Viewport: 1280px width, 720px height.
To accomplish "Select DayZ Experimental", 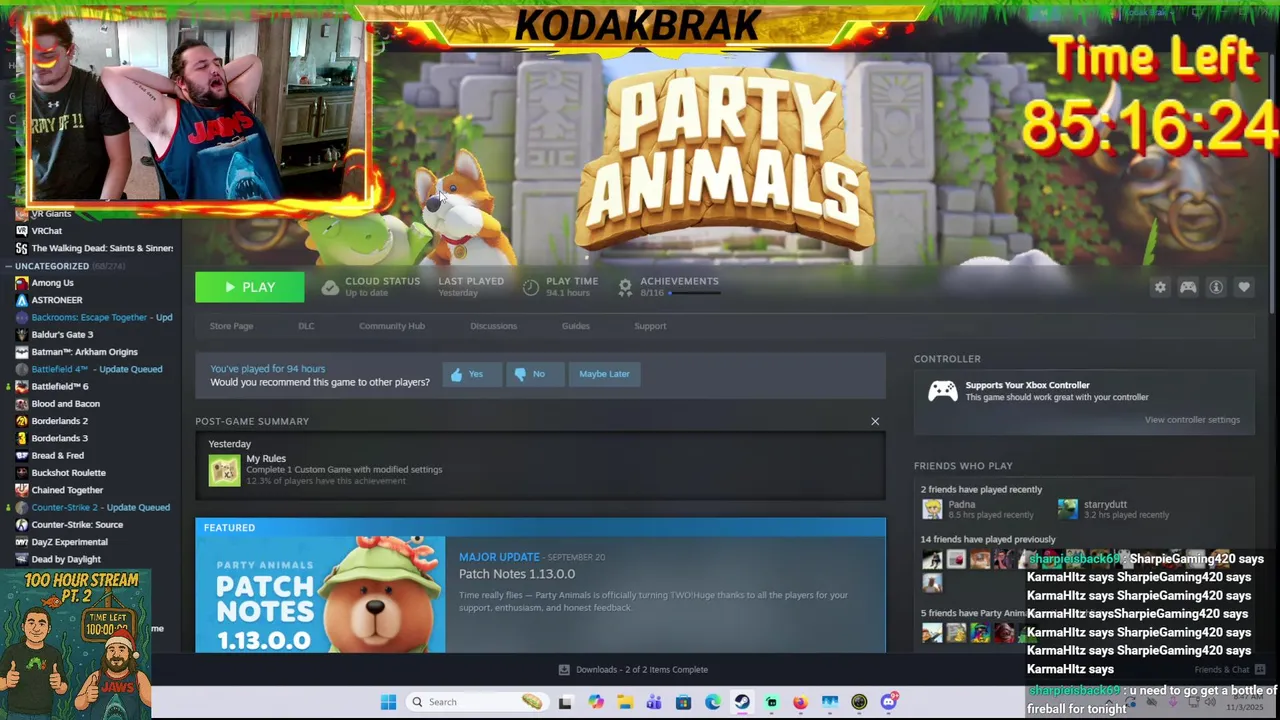I will (69, 542).
